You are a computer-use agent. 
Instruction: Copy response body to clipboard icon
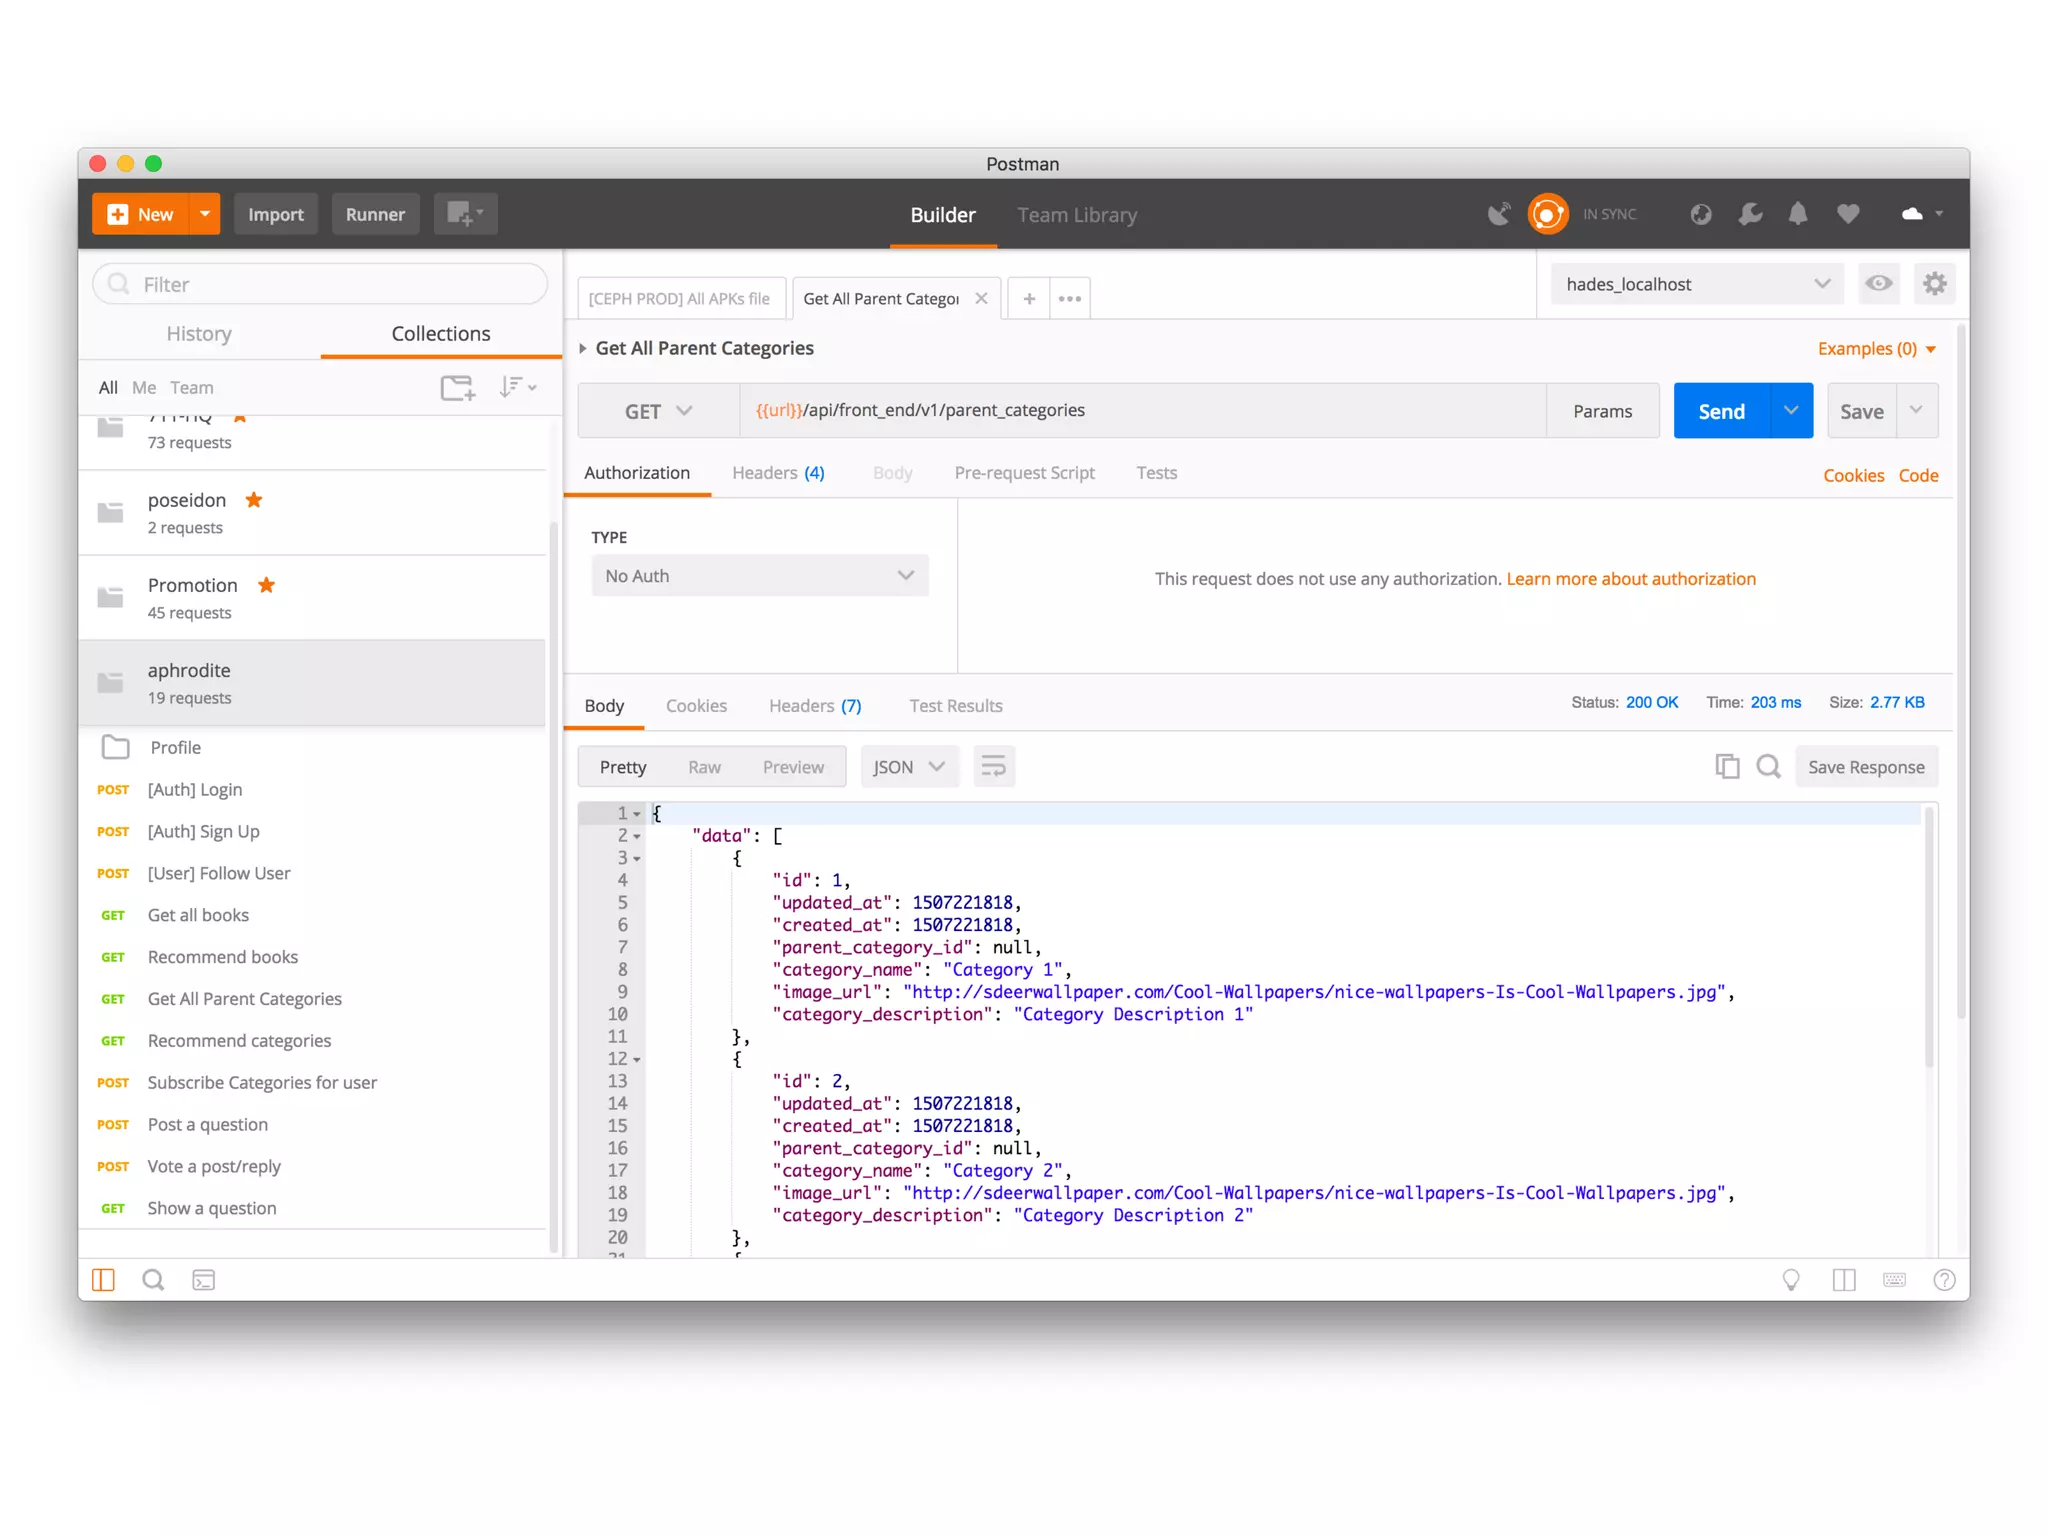point(1727,767)
